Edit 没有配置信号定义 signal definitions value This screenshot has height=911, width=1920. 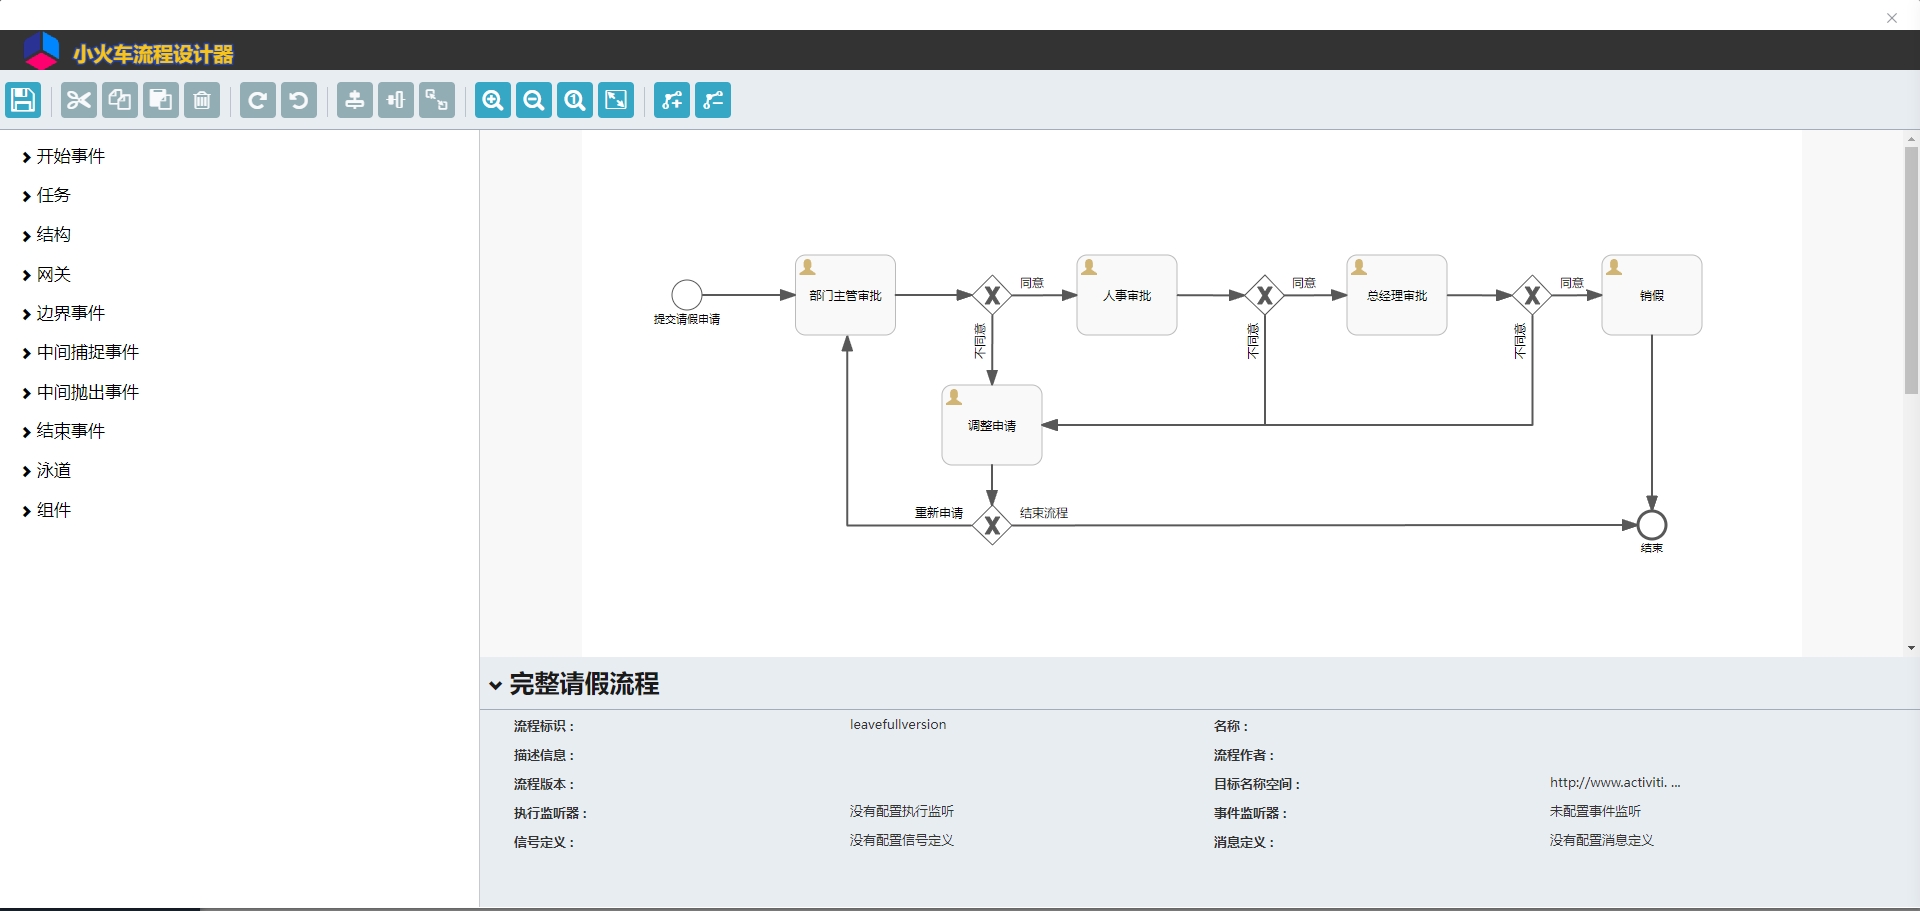[x=902, y=841]
